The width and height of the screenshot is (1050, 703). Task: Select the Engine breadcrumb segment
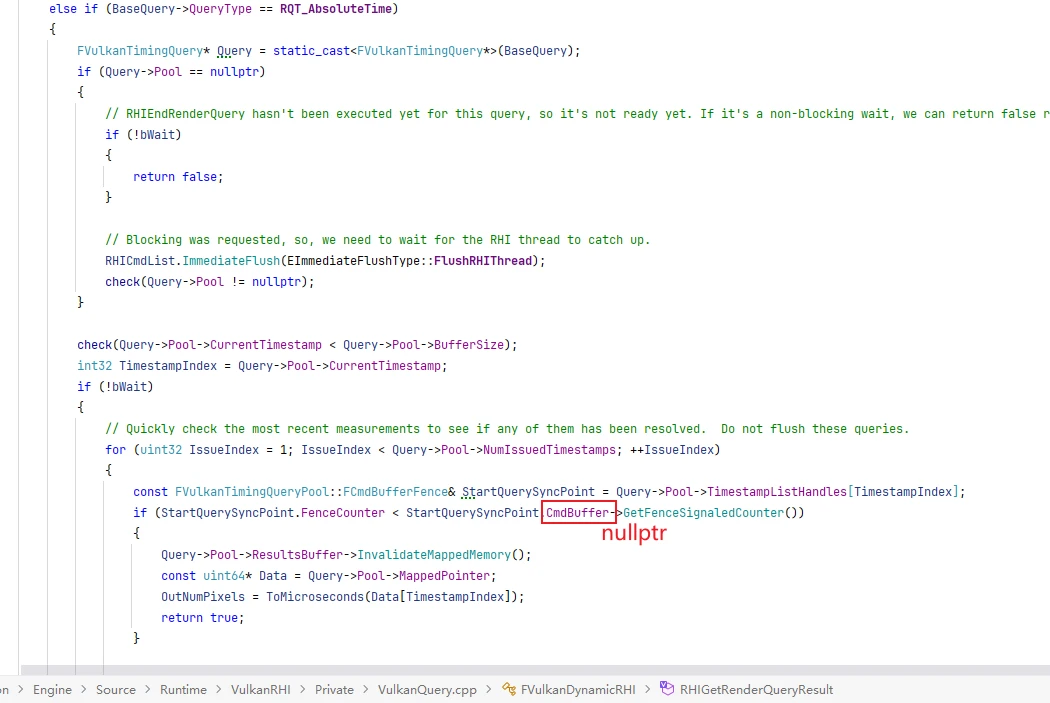click(52, 690)
